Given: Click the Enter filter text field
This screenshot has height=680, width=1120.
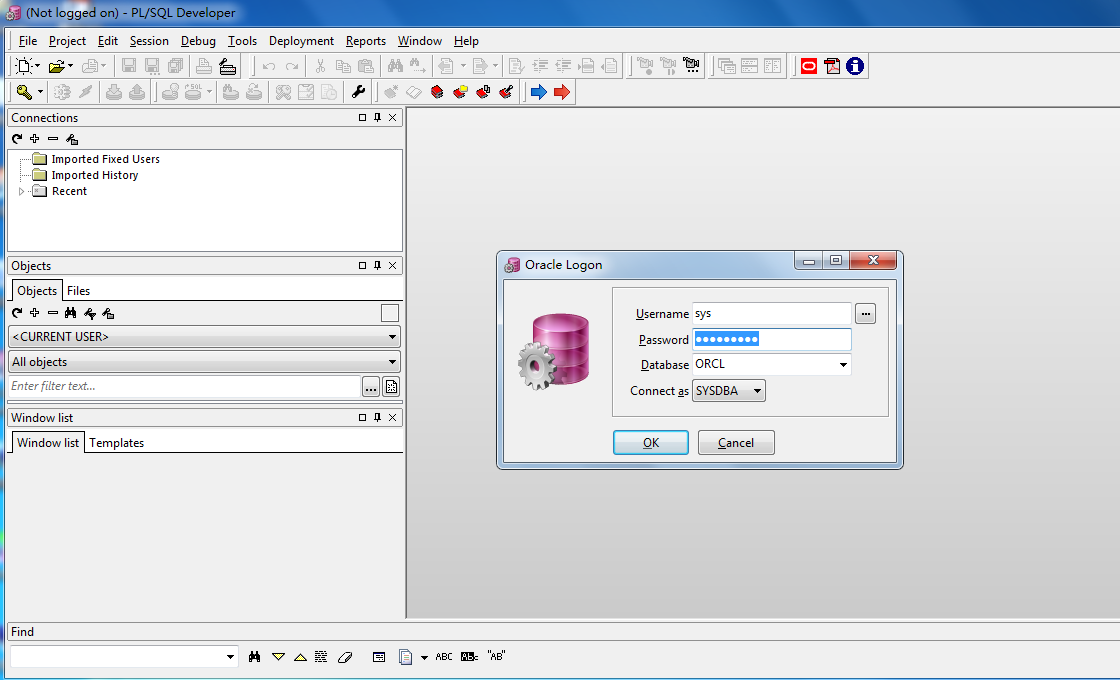Looking at the screenshot, I should 185,386.
